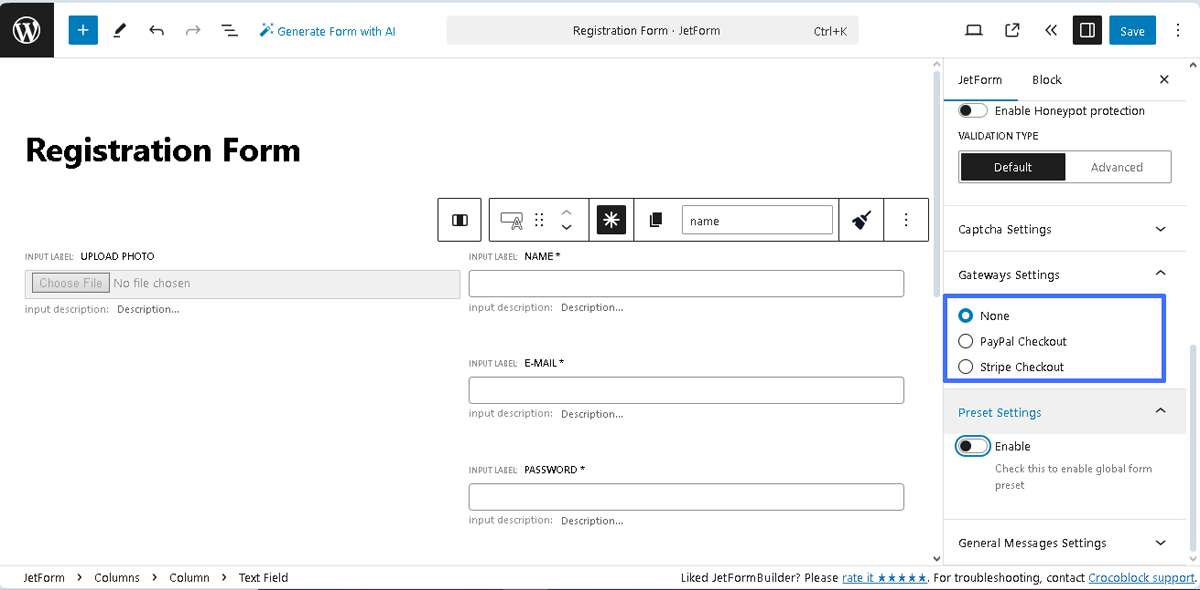Select the pencil Tools icon

[120, 30]
